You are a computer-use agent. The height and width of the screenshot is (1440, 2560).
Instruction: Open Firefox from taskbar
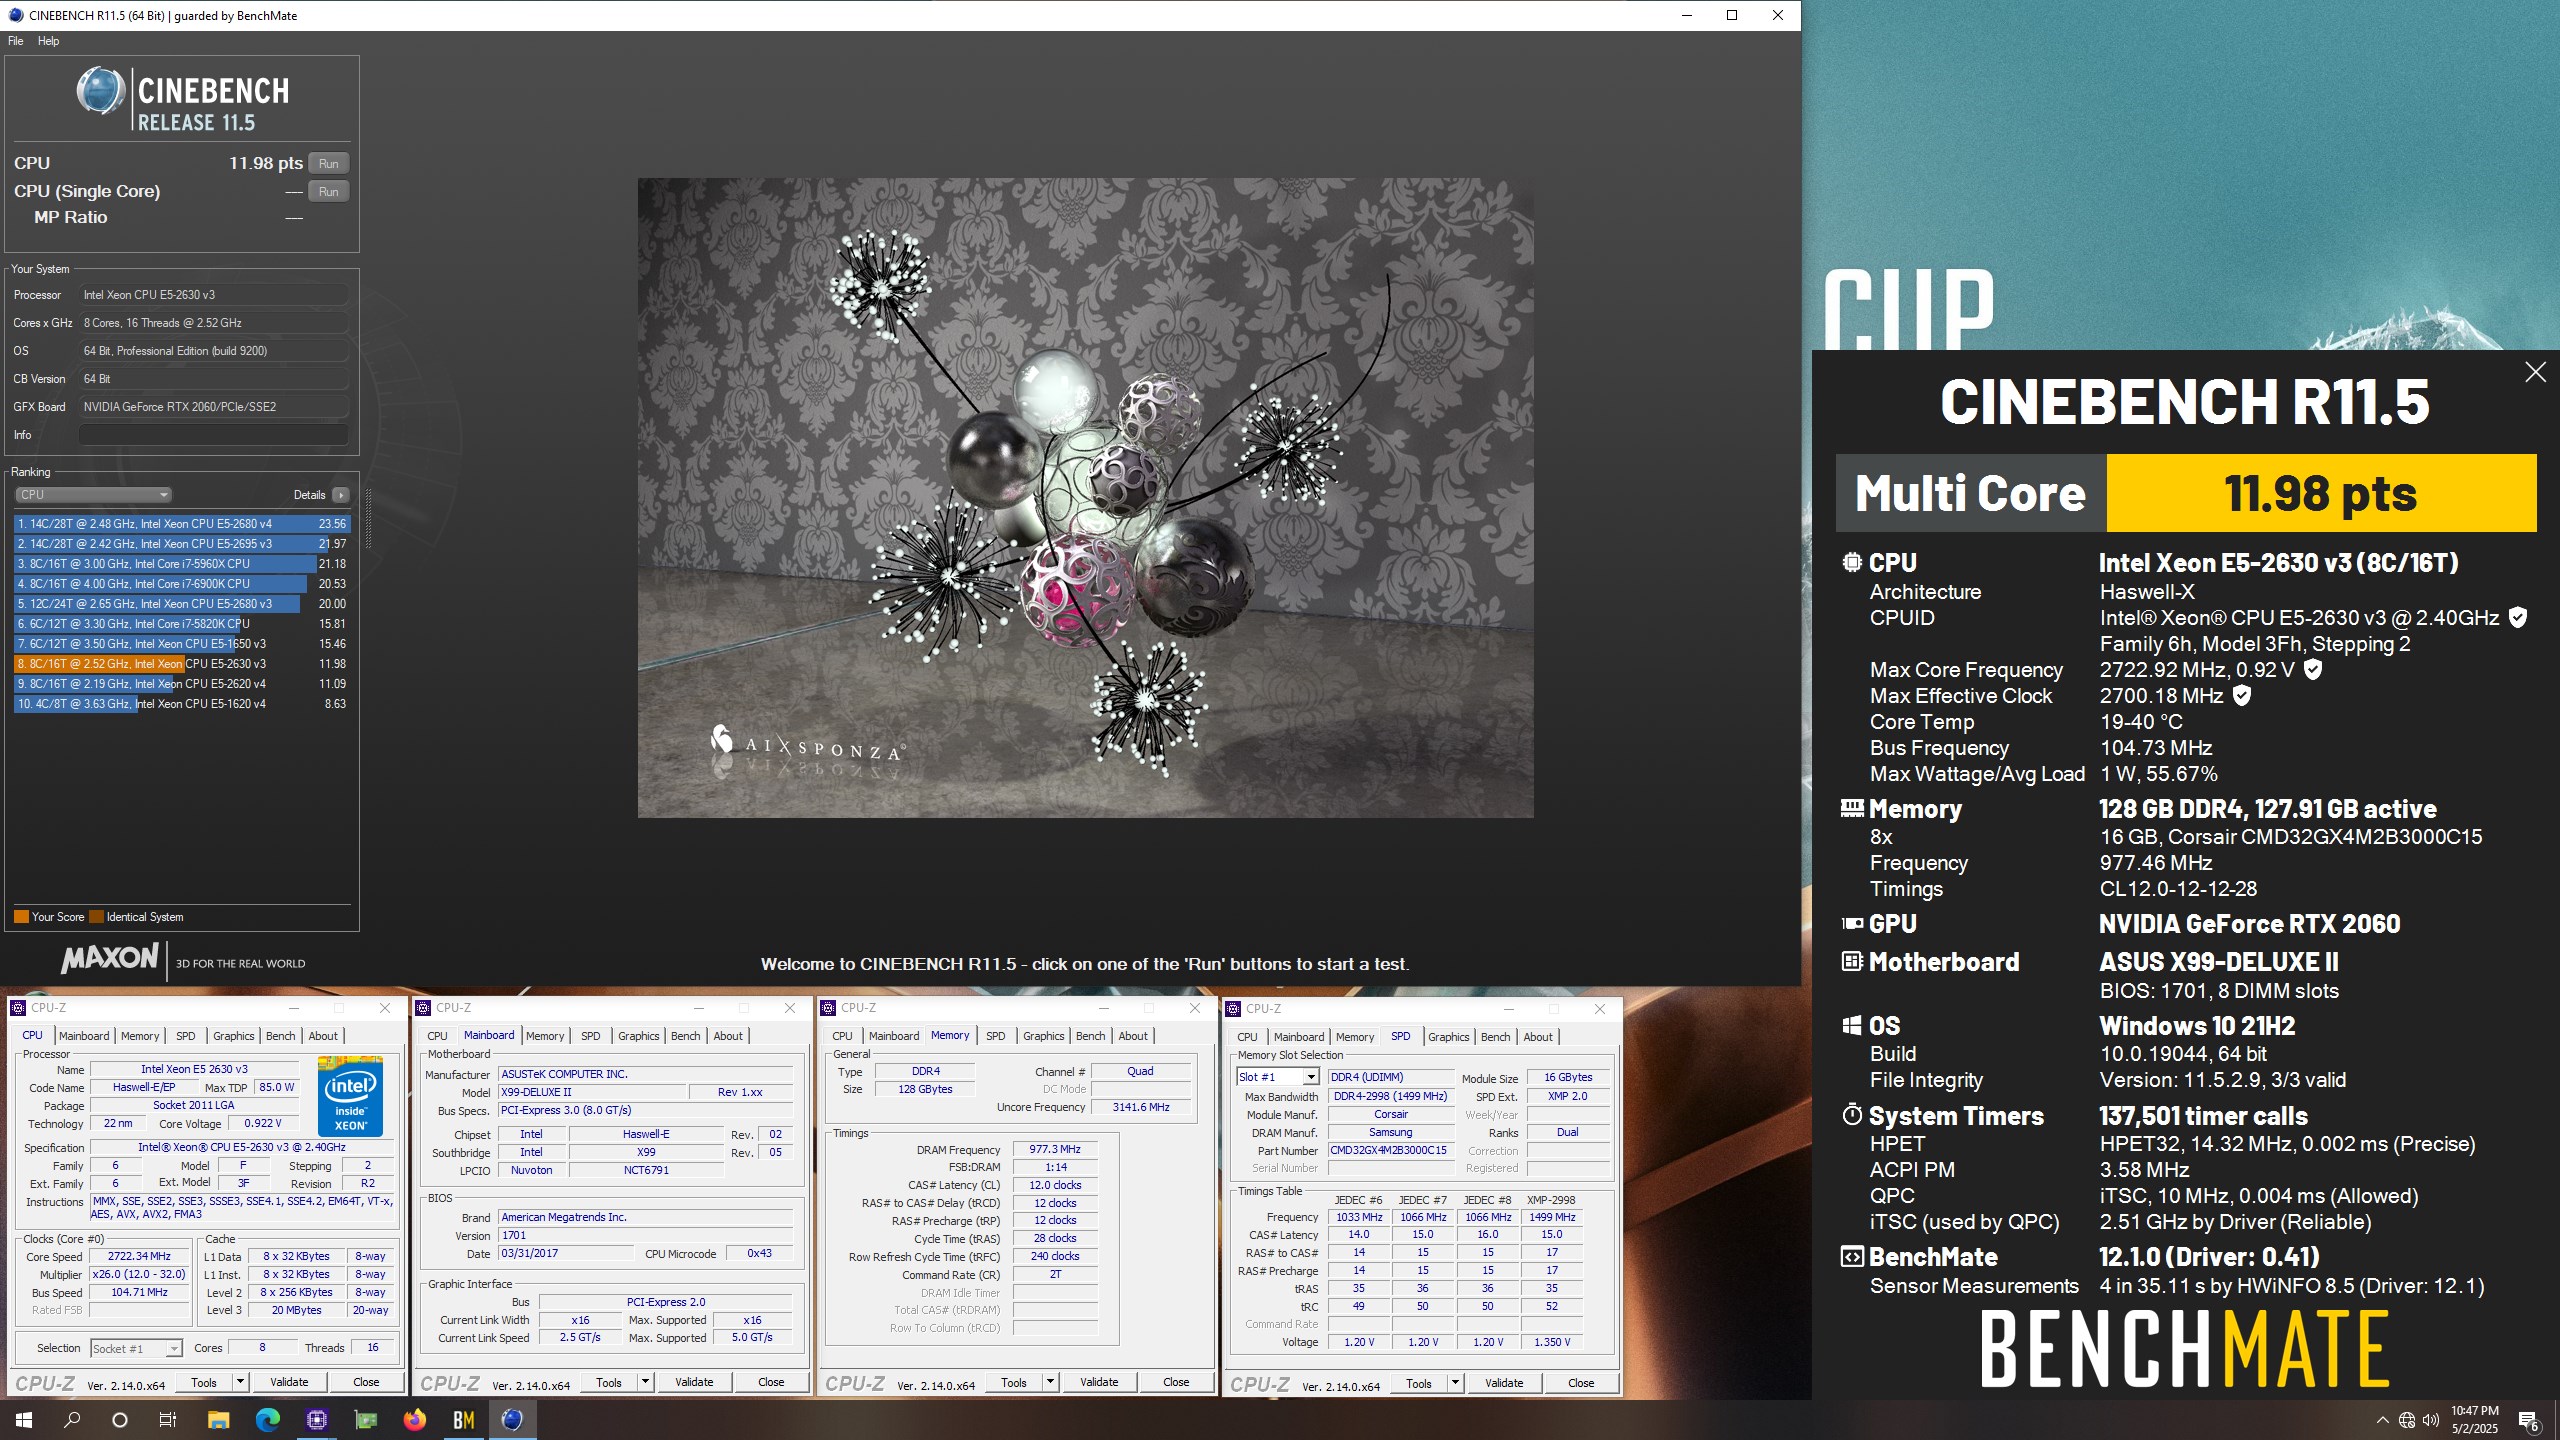(414, 1419)
